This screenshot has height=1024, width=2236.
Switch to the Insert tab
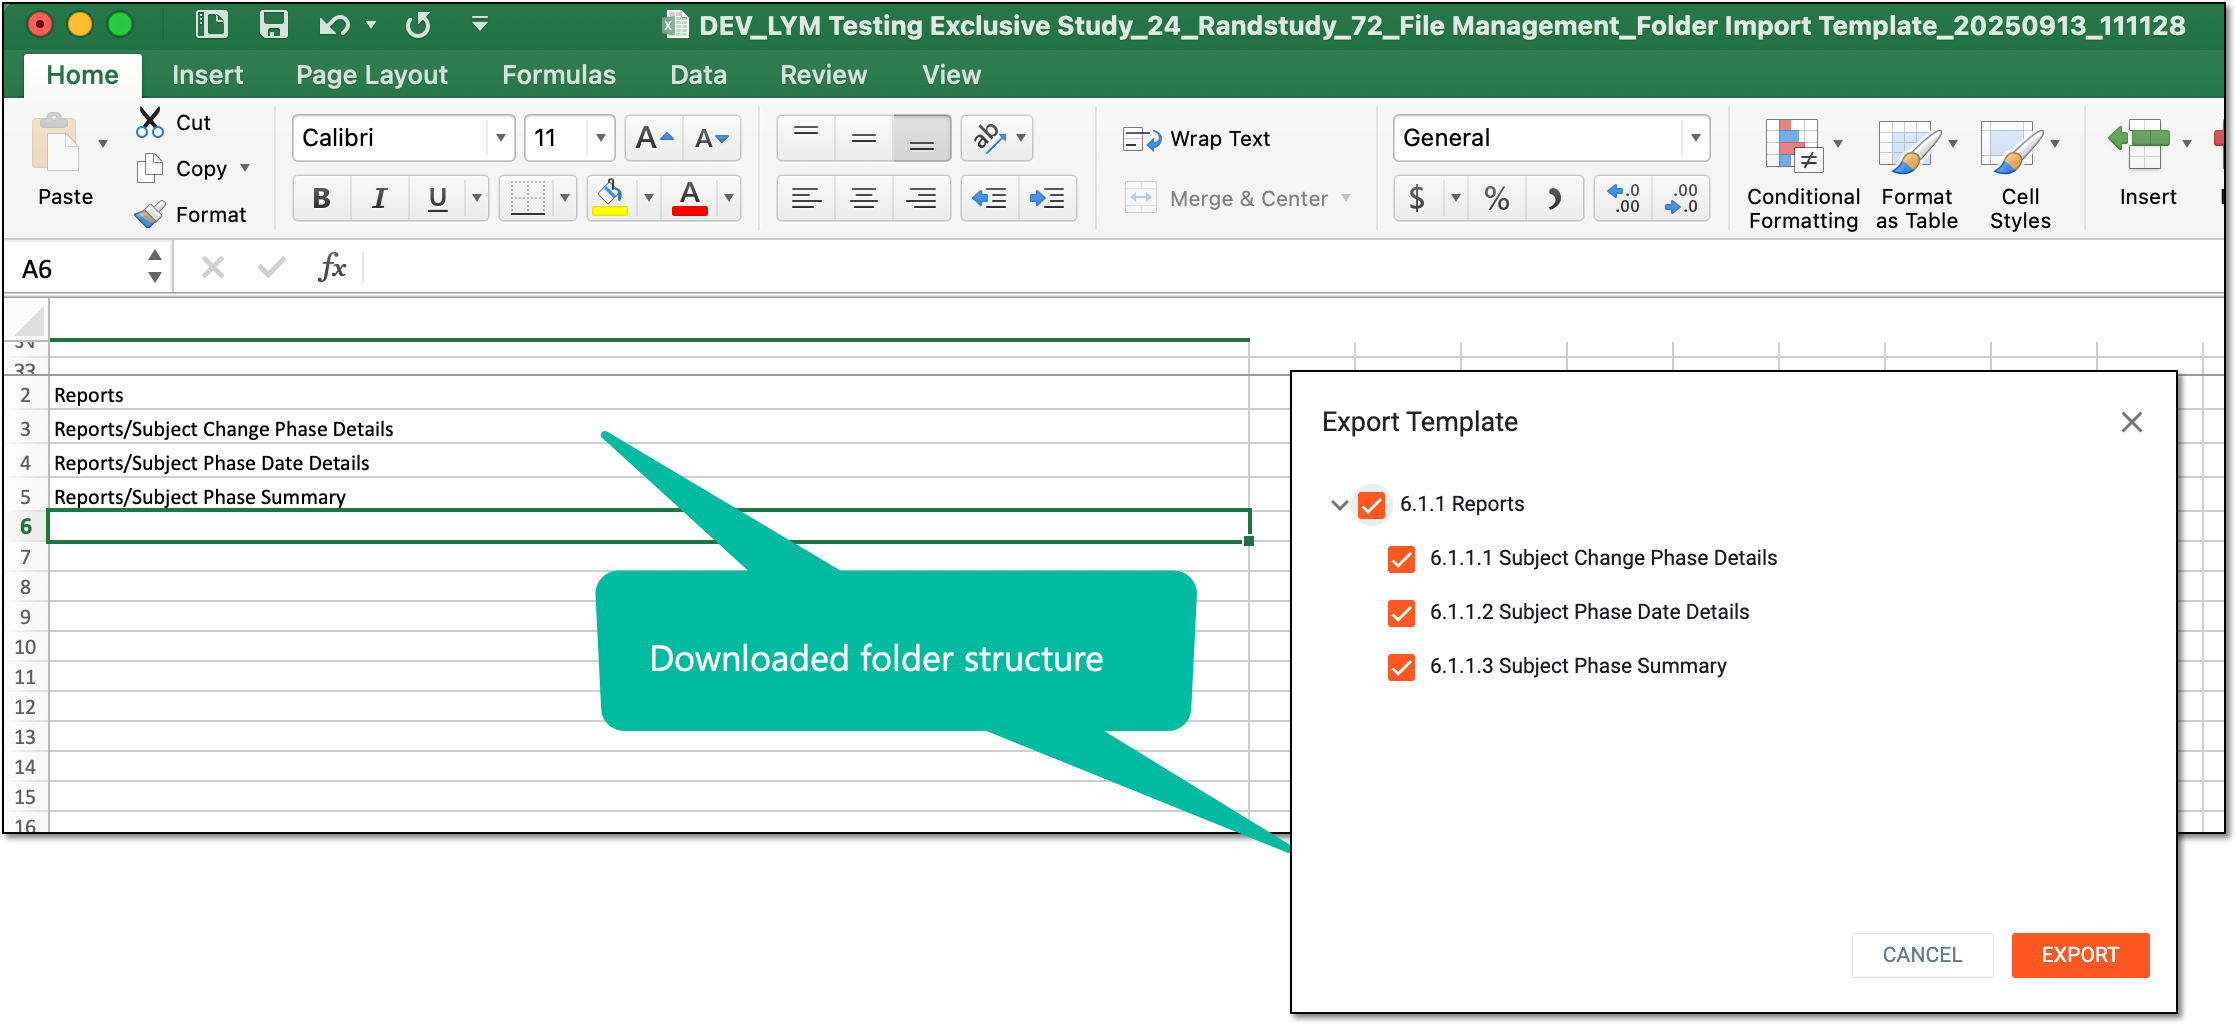(x=207, y=75)
